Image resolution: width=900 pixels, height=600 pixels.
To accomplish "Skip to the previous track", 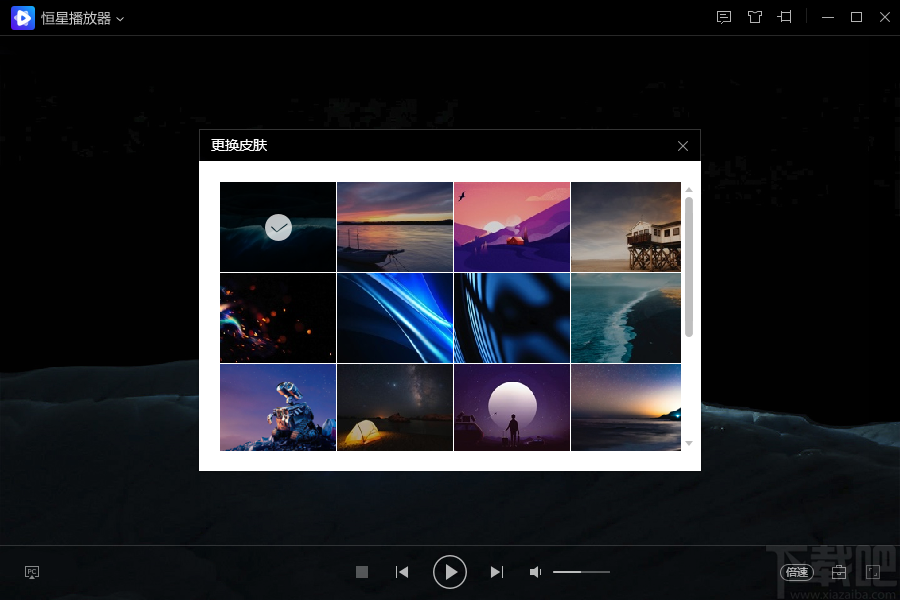I will [x=402, y=572].
